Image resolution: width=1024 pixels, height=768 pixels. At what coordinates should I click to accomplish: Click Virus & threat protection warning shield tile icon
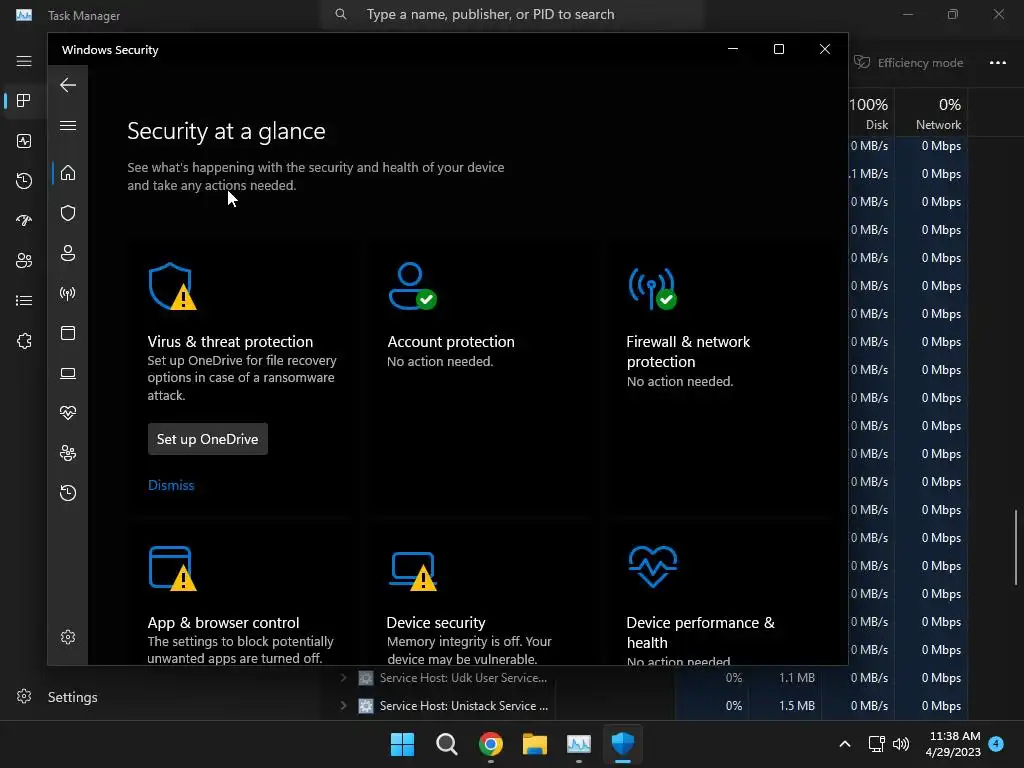[172, 286]
